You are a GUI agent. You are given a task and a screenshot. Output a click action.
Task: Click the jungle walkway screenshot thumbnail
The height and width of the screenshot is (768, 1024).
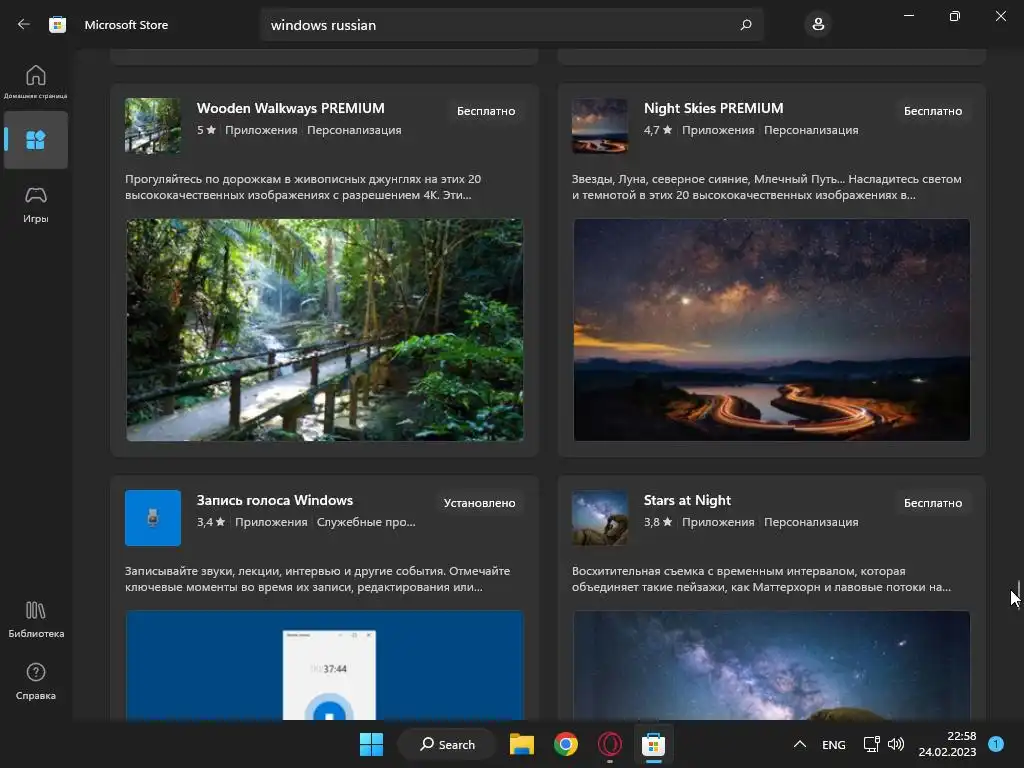click(325, 330)
